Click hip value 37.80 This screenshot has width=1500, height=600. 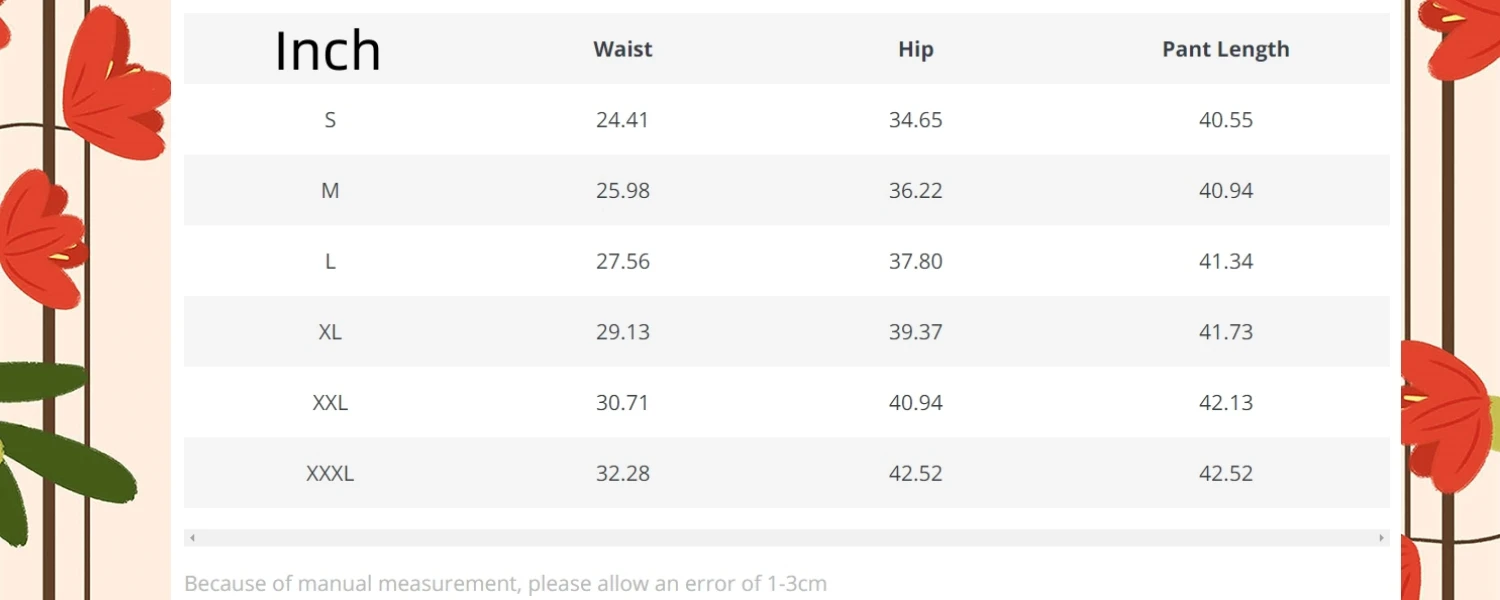click(916, 262)
